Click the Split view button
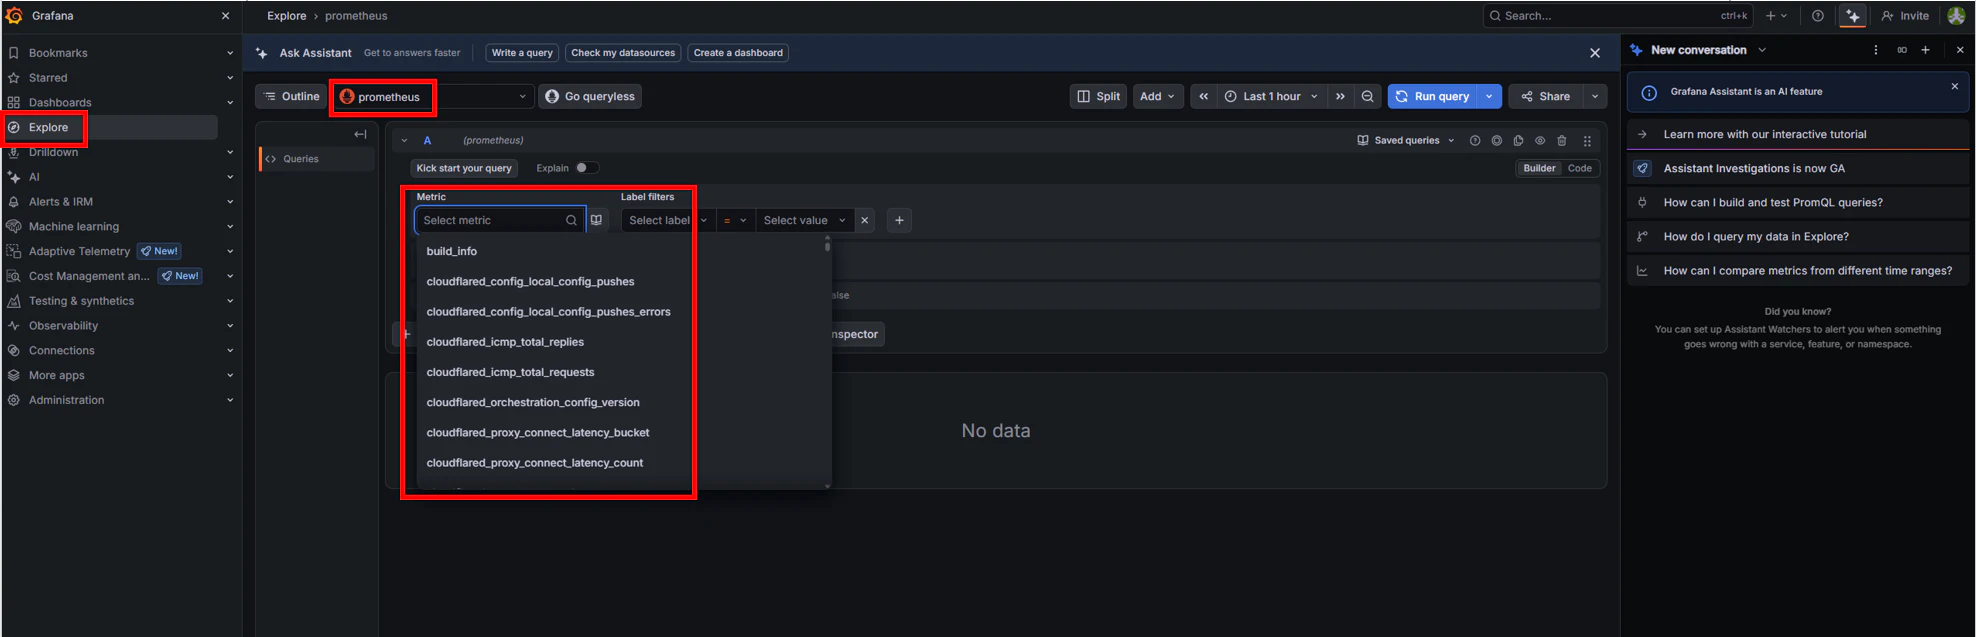 coord(1099,96)
